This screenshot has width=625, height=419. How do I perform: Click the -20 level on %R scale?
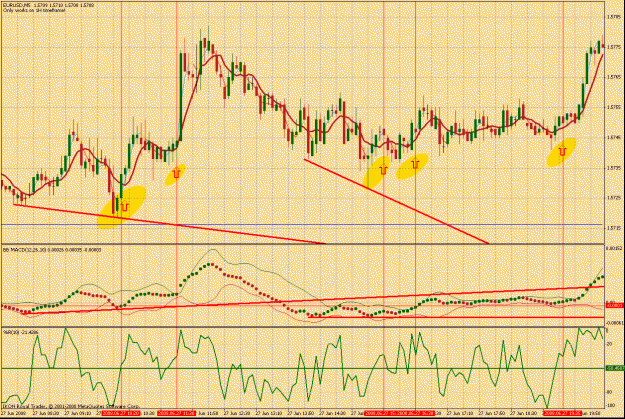610,344
